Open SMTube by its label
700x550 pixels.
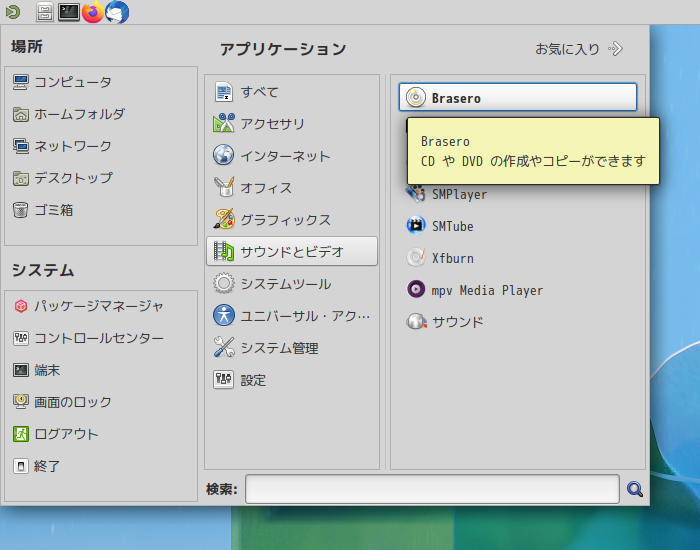453,226
